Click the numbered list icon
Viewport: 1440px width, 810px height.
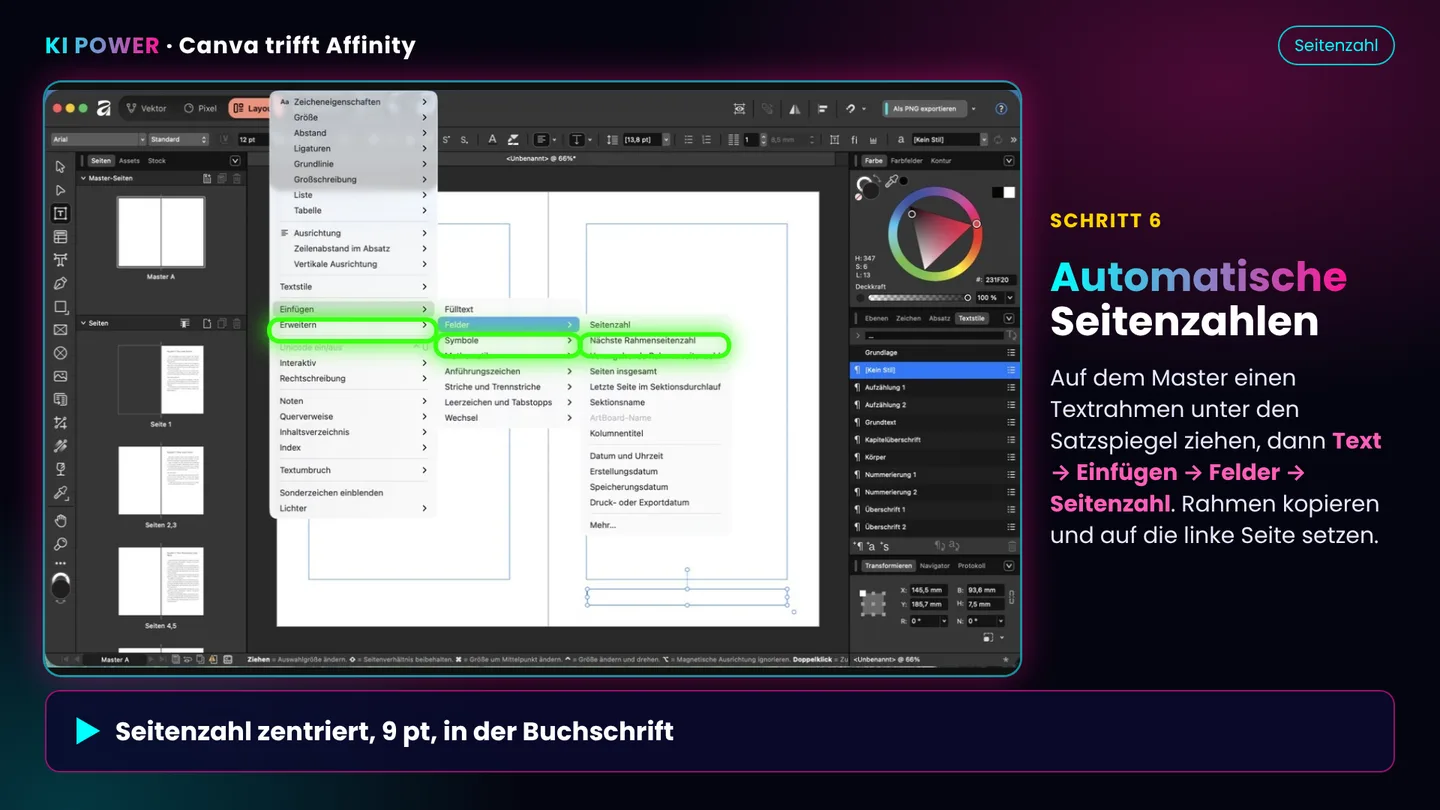pos(707,139)
